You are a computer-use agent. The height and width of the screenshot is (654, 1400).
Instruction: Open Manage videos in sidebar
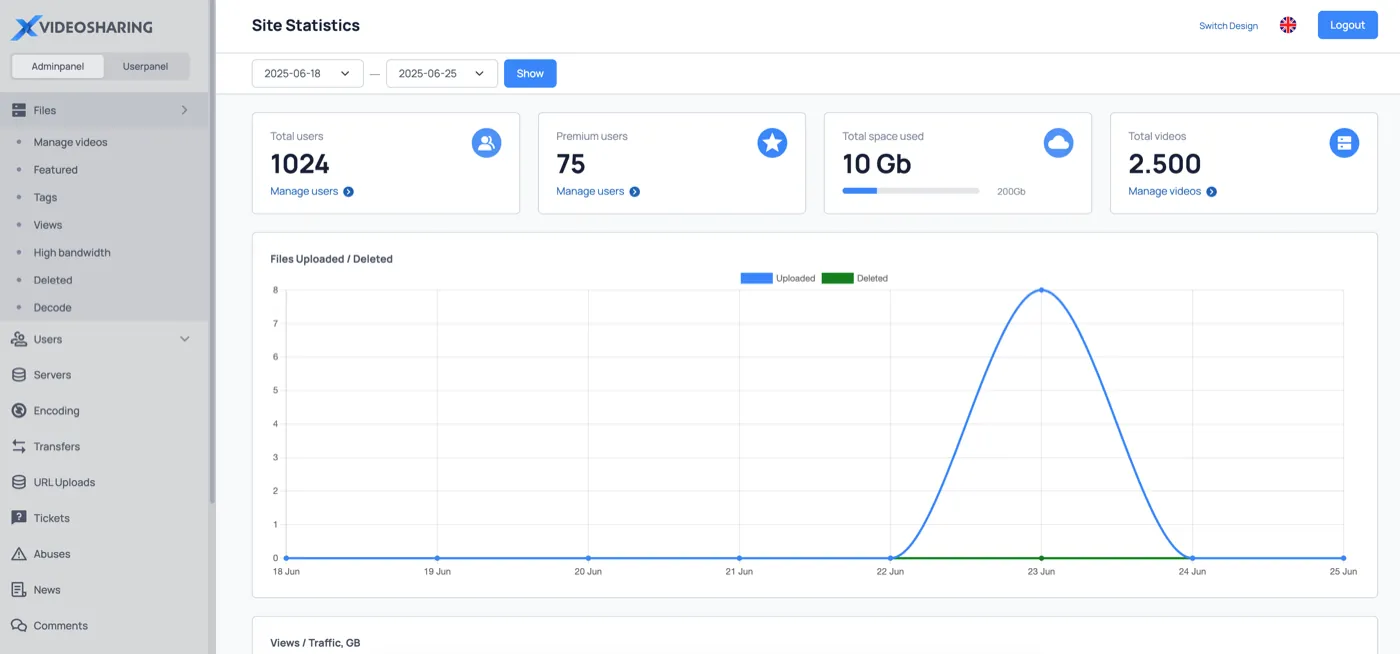[x=70, y=142]
